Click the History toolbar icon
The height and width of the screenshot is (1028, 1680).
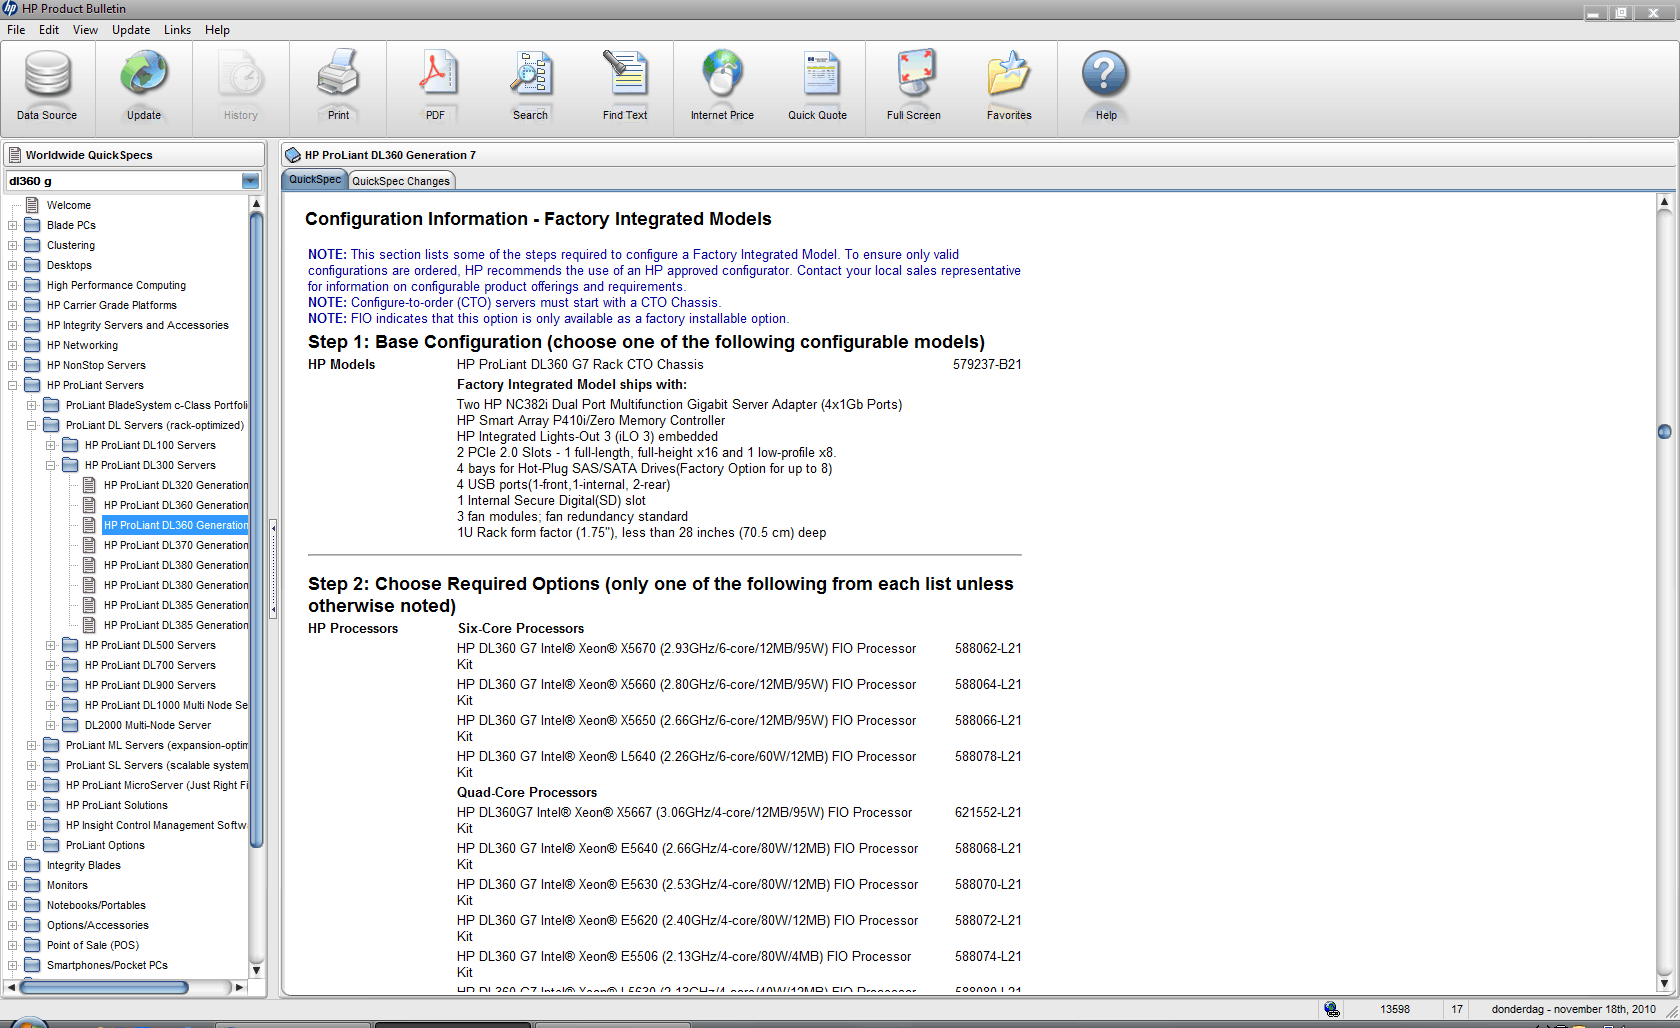click(241, 76)
